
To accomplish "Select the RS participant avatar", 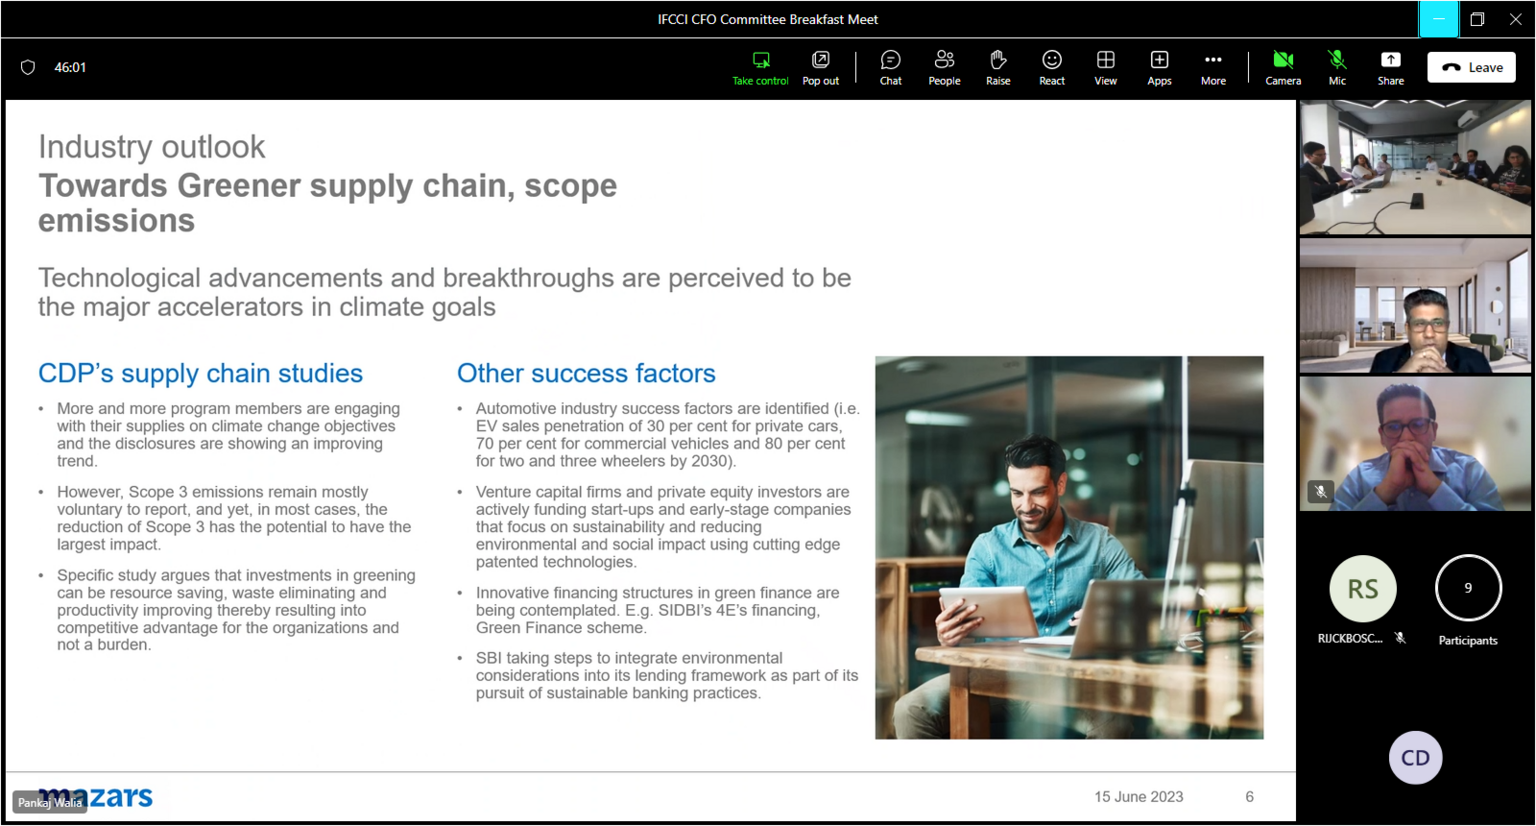I will pyautogui.click(x=1362, y=589).
